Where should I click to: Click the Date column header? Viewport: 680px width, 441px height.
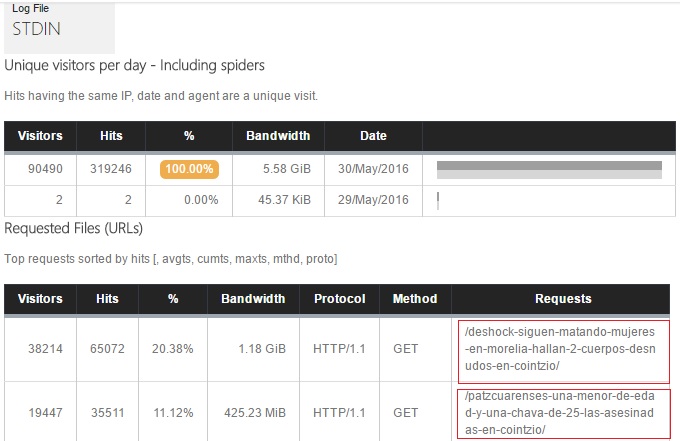[x=373, y=136]
